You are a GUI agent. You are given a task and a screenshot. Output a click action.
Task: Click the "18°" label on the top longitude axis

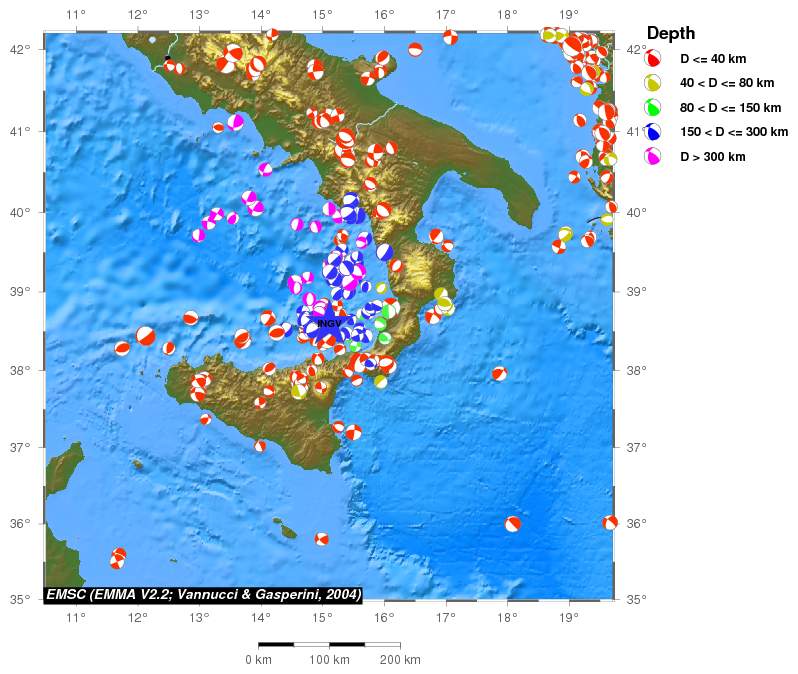507,14
